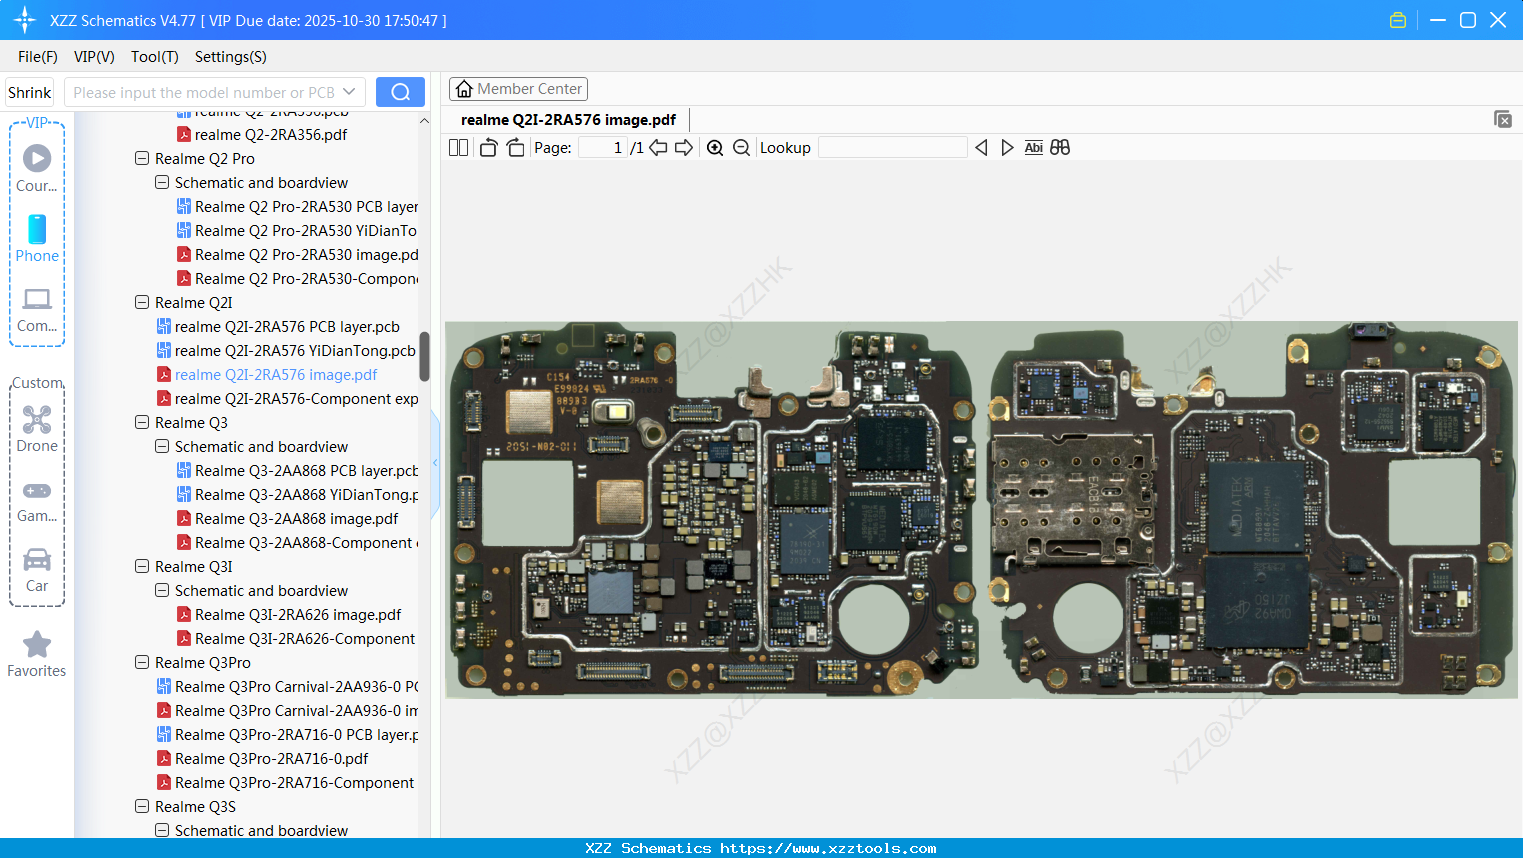1523x858 pixels.
Task: Collapse the Realme Q3S tree node
Action: click(142, 807)
